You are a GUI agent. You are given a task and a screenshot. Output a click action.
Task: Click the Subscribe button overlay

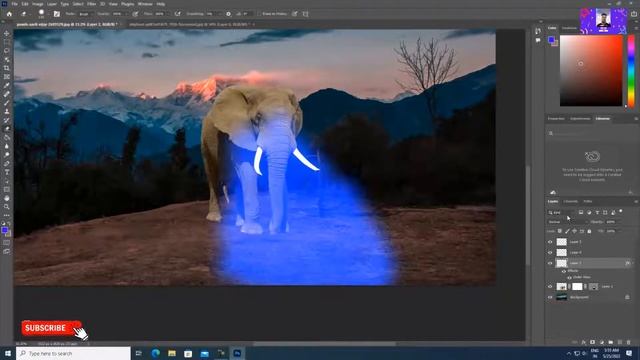[51, 328]
